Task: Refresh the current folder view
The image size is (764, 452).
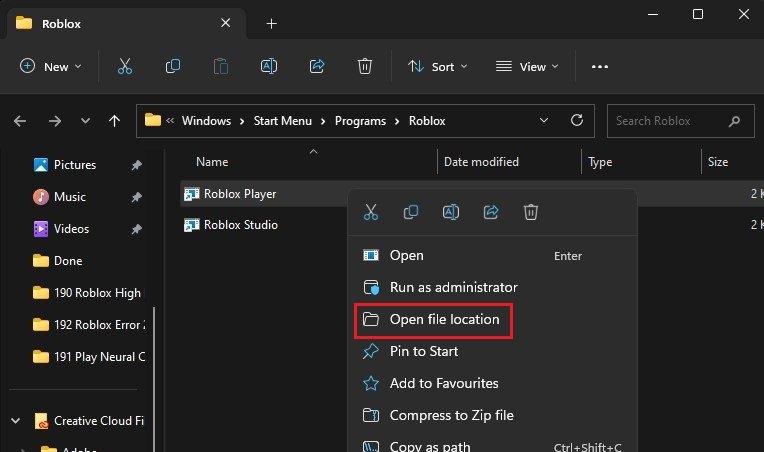Action: (576, 120)
